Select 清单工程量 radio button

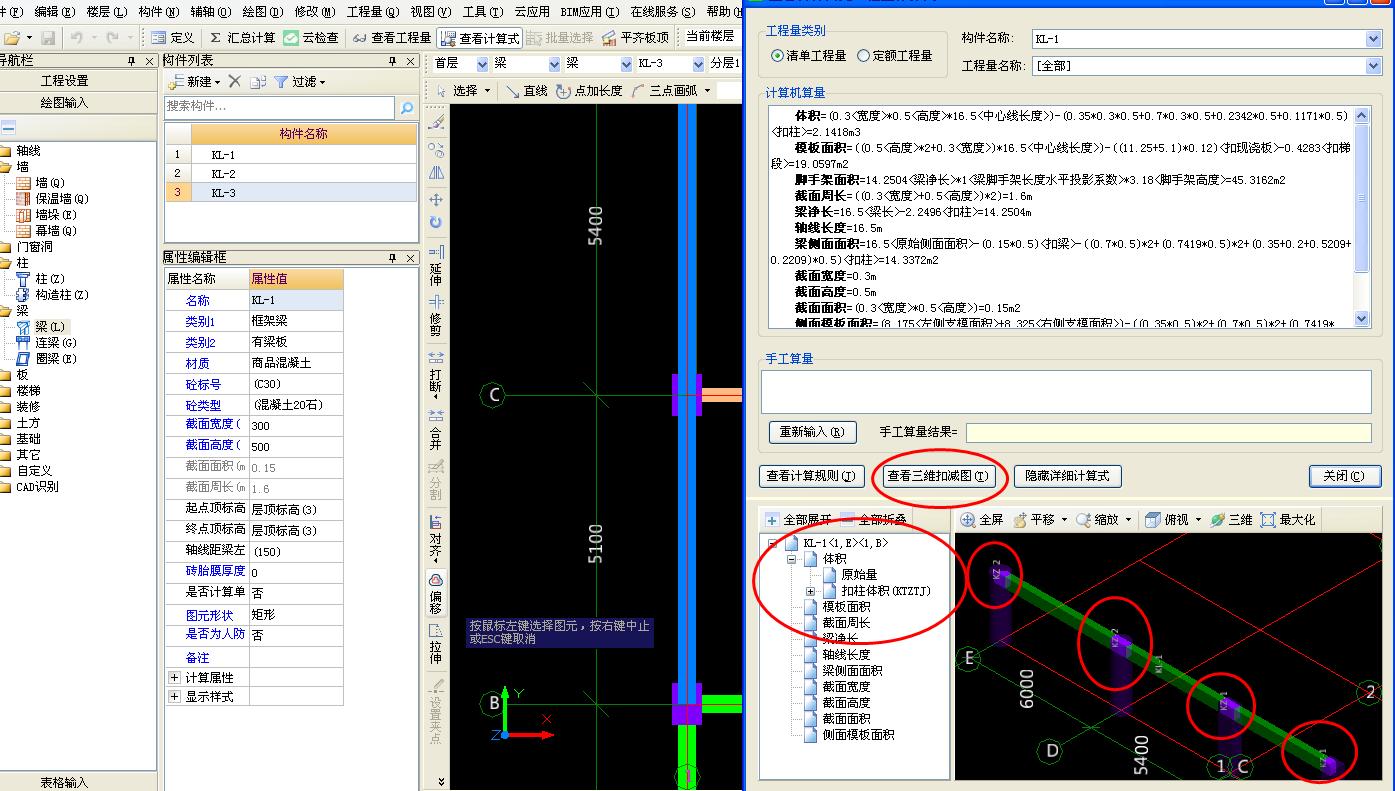pyautogui.click(x=809, y=56)
